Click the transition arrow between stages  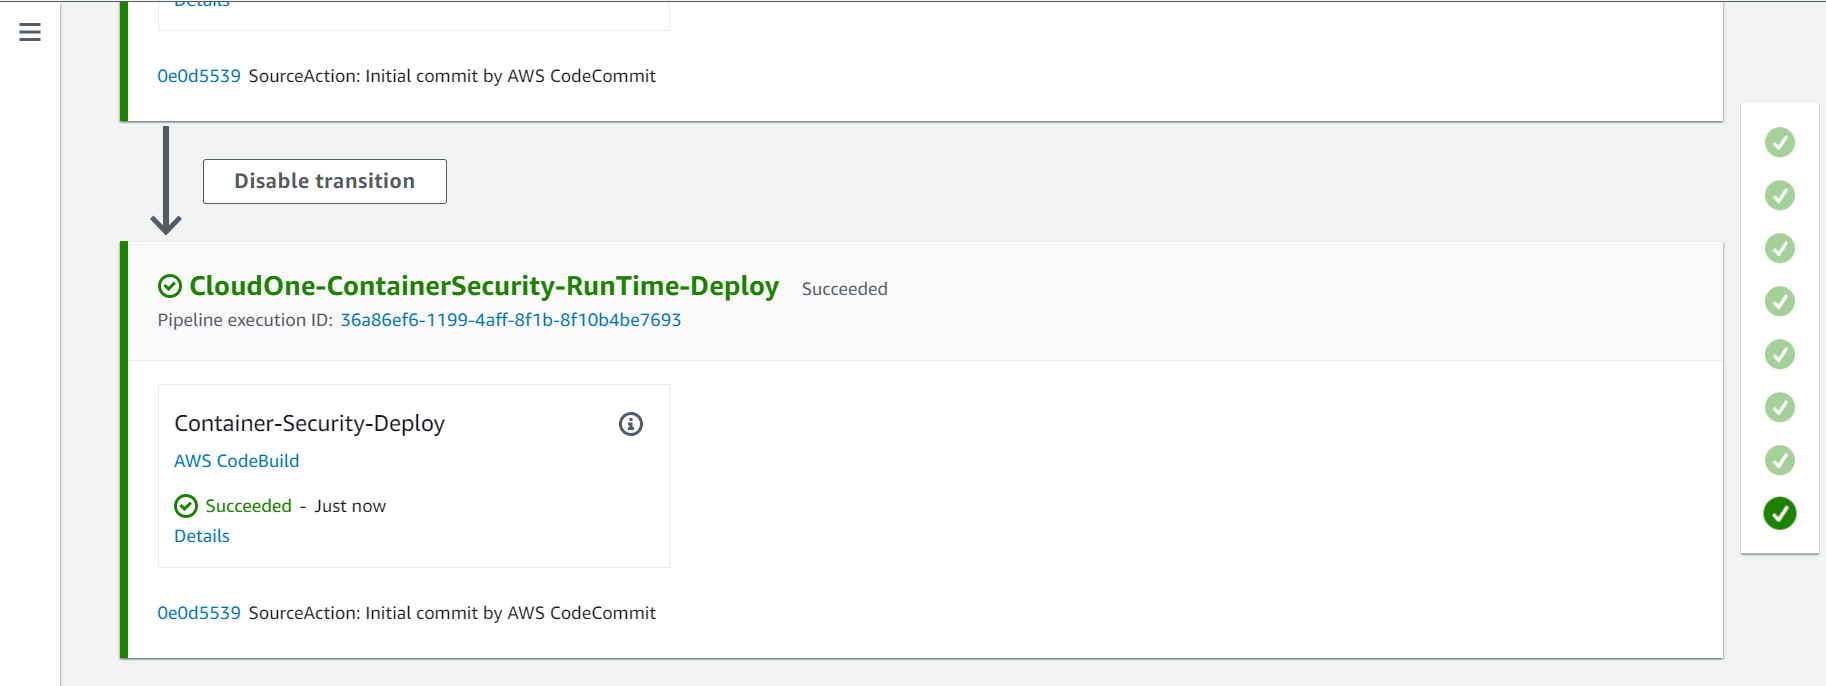pos(166,180)
